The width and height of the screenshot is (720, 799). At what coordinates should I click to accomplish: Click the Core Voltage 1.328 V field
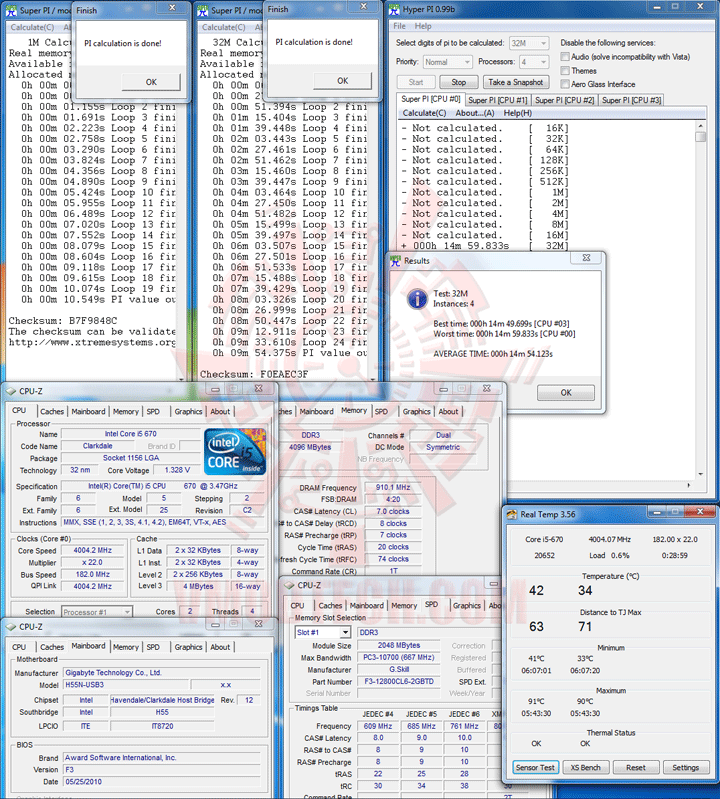(177, 470)
